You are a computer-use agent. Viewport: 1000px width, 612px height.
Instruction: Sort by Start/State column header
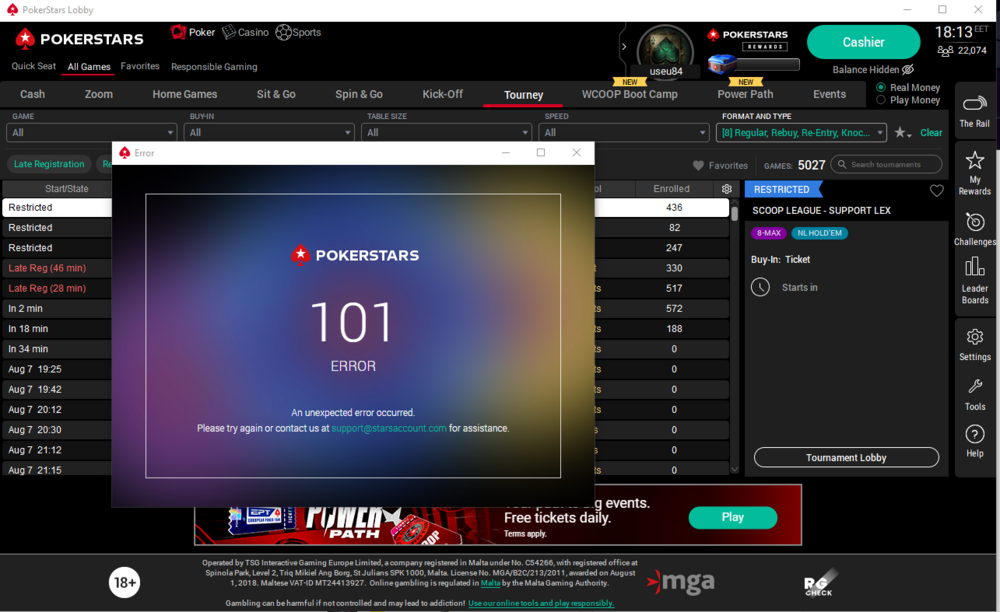point(66,189)
